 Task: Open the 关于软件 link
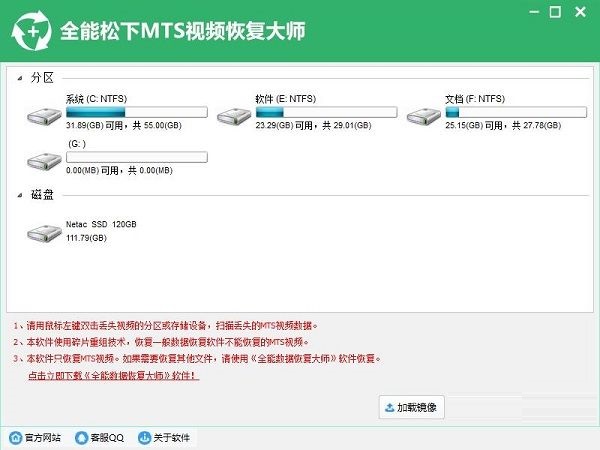[171, 437]
